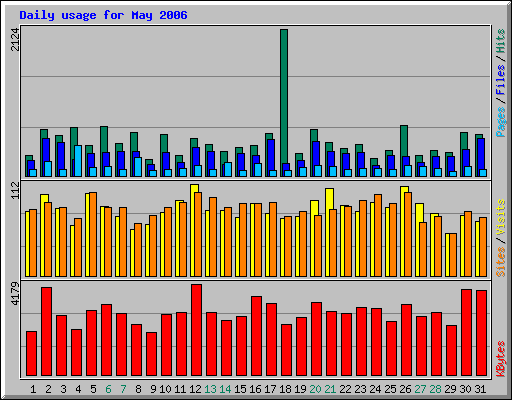Click day label 24 on the x-axis
This screenshot has height=400, width=512.
click(x=375, y=389)
